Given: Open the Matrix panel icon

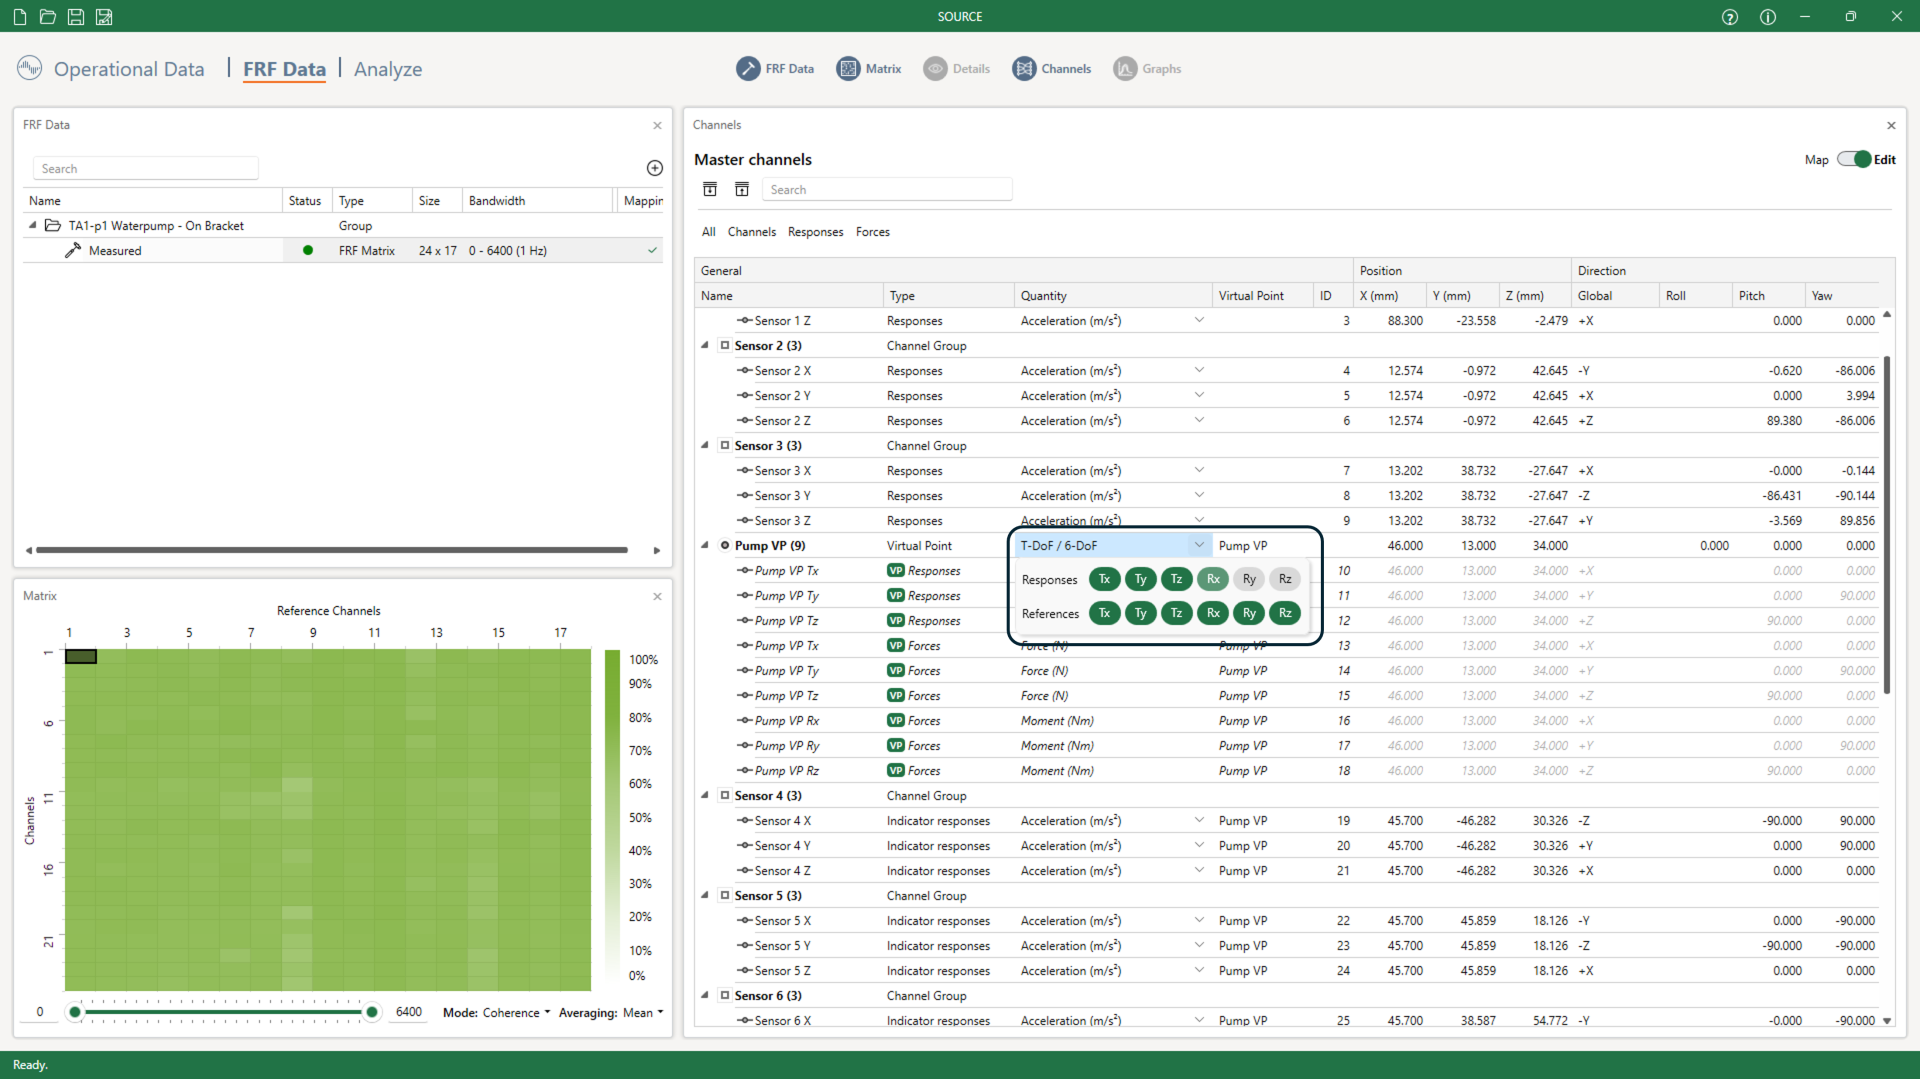Looking at the screenshot, I should coord(848,69).
